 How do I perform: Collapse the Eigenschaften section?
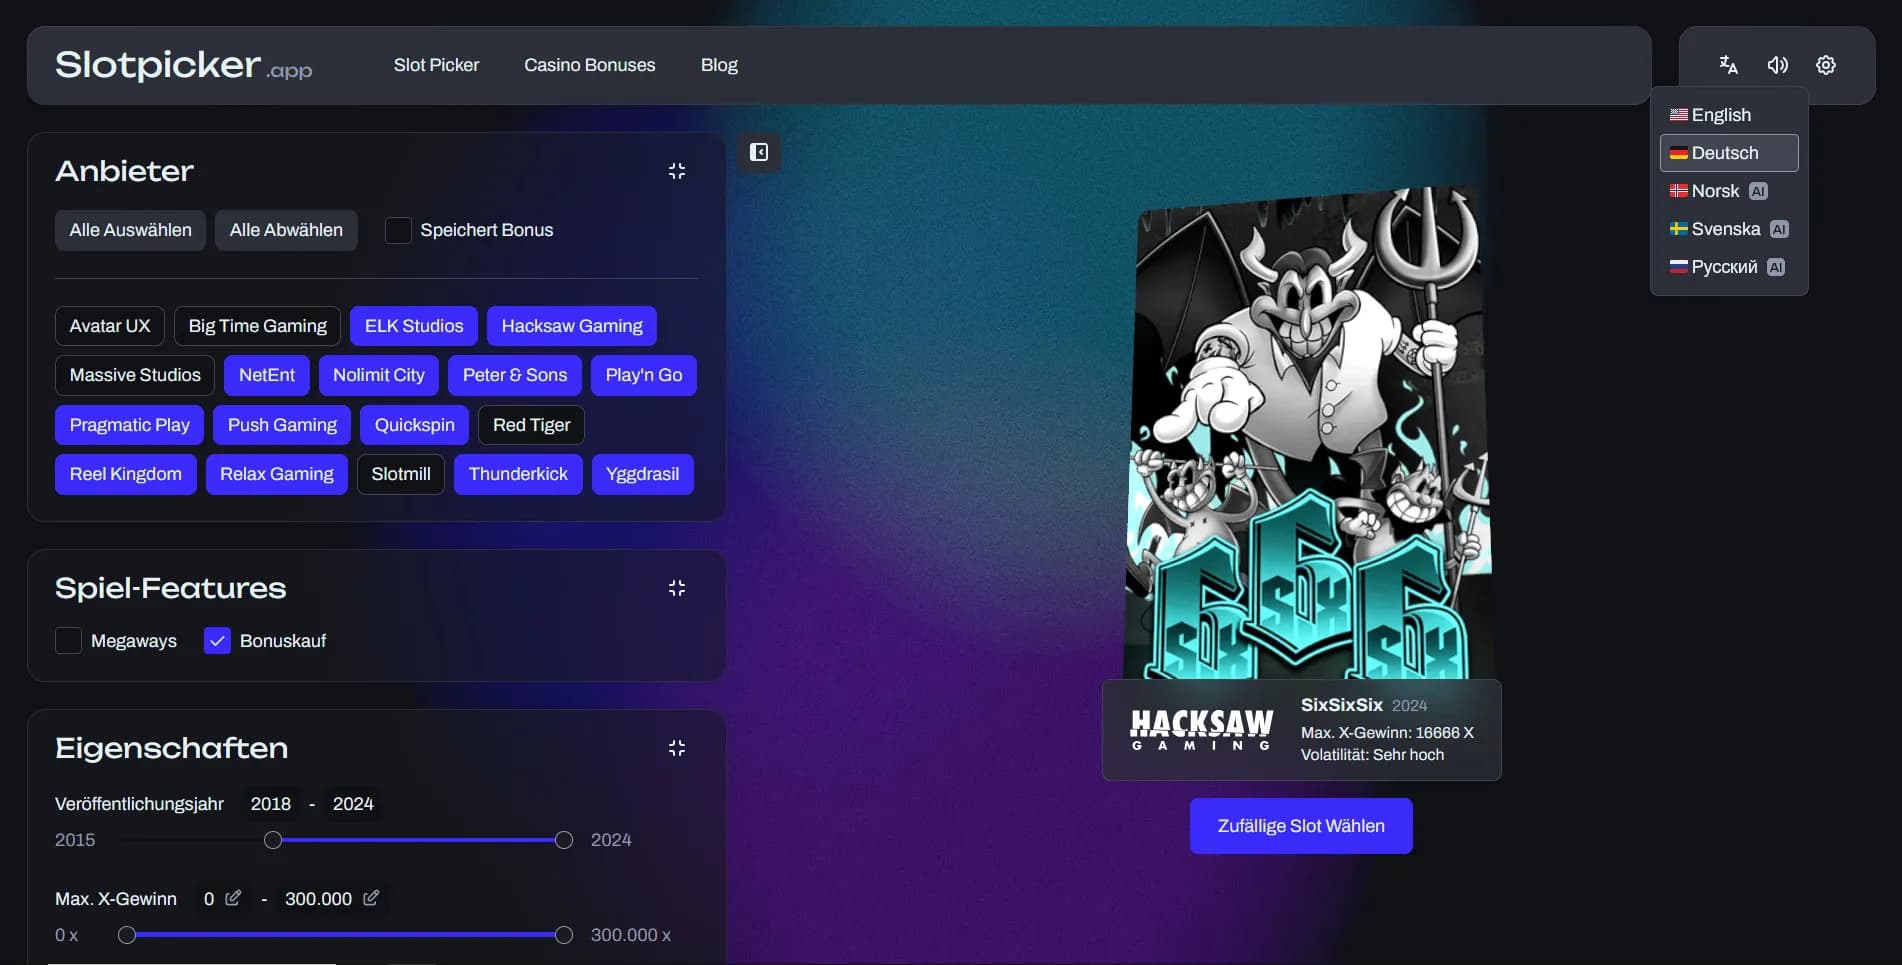677,747
